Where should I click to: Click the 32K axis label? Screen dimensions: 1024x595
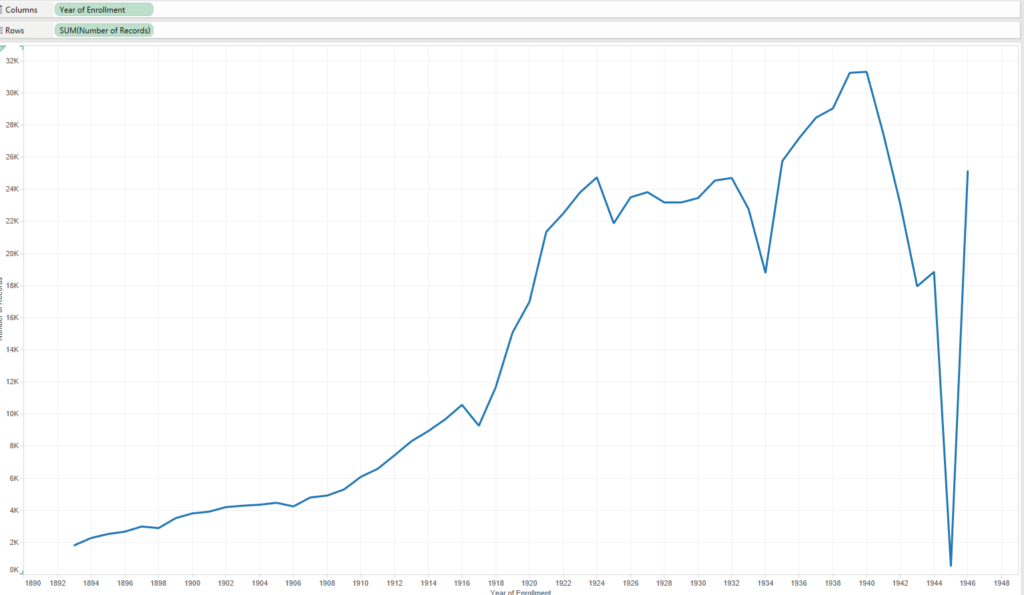[12, 61]
